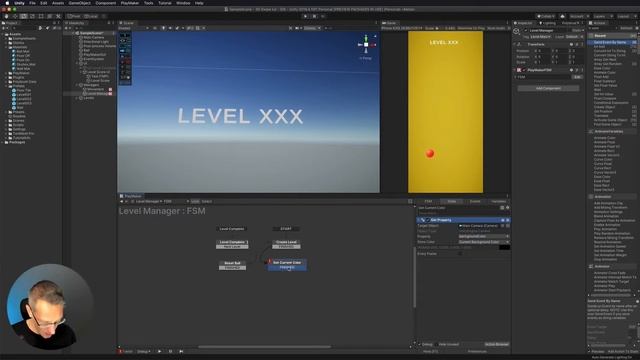Image resolution: width=640 pixels, height=360 pixels.
Task: Select the Level Complete state node
Action: (232, 244)
